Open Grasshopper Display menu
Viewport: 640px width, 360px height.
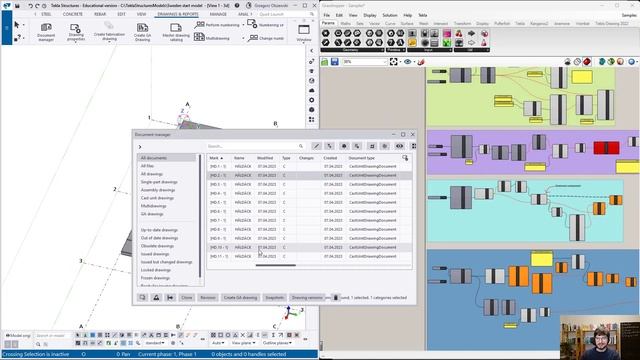click(370, 15)
